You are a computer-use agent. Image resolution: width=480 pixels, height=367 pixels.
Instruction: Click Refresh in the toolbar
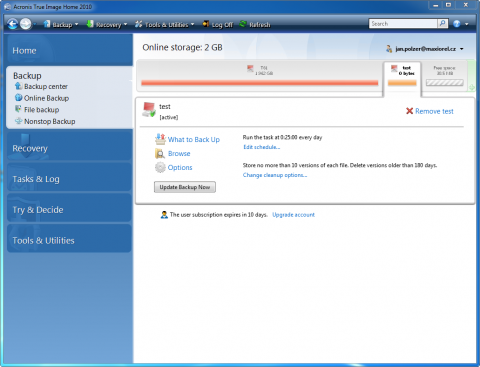pos(260,24)
